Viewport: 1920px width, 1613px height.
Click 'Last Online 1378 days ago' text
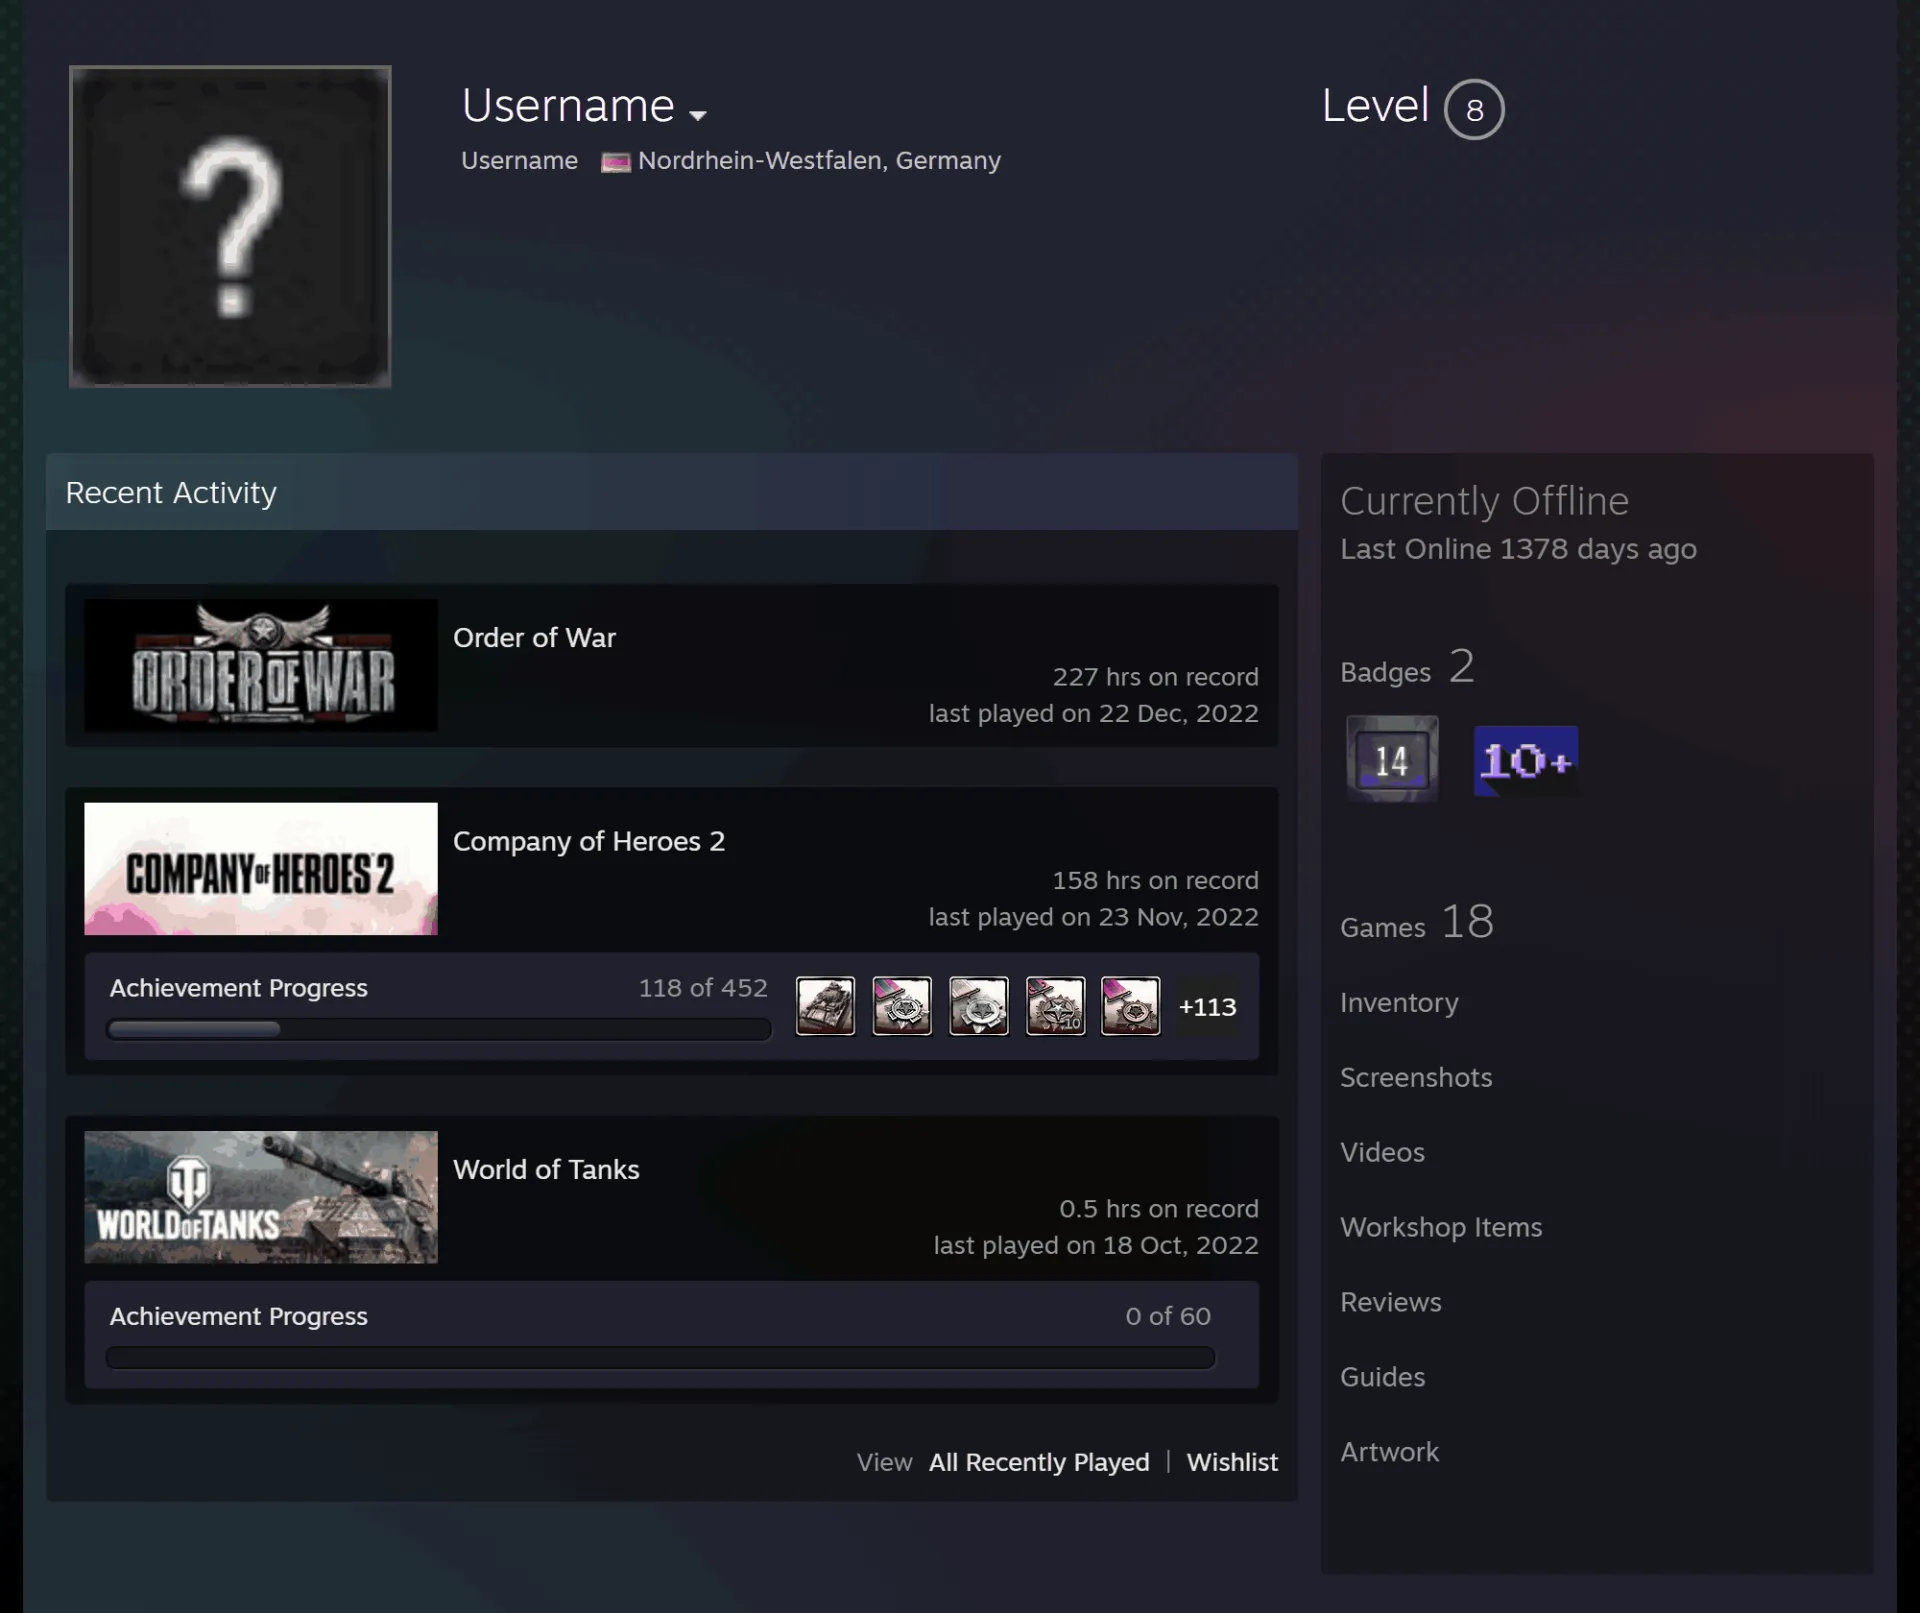[1518, 549]
